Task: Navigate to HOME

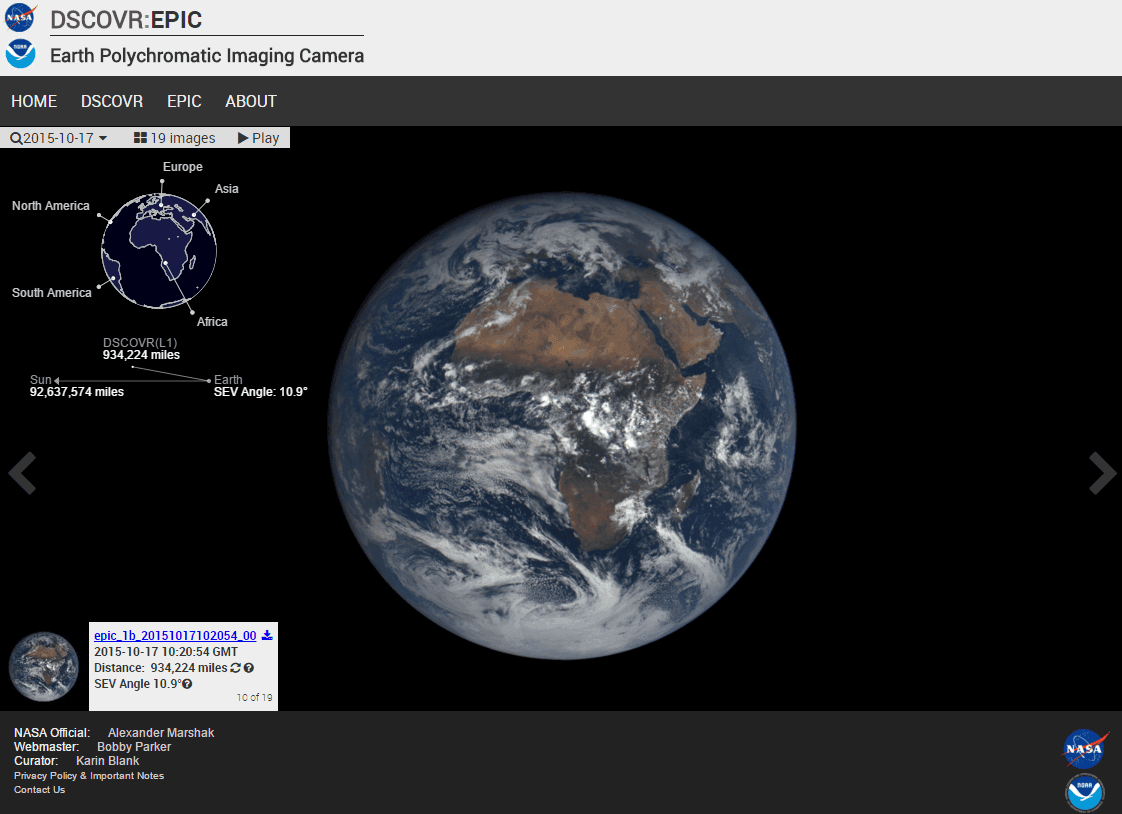Action: click(33, 101)
